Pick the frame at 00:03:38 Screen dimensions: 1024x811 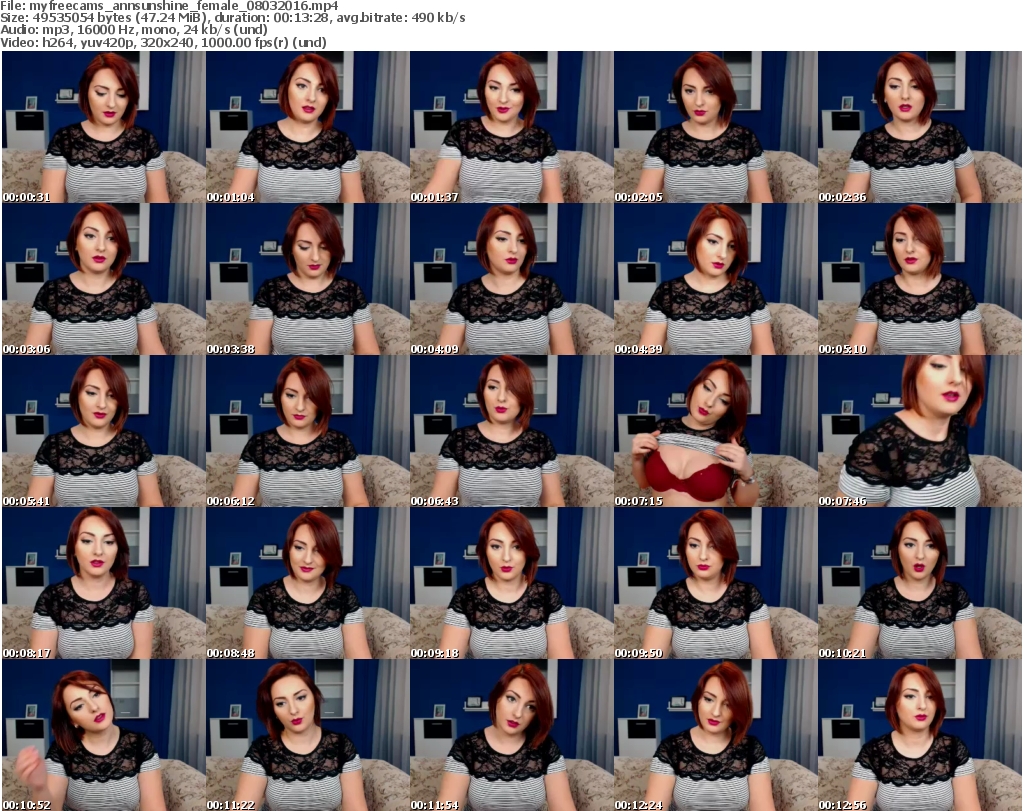[x=308, y=279]
